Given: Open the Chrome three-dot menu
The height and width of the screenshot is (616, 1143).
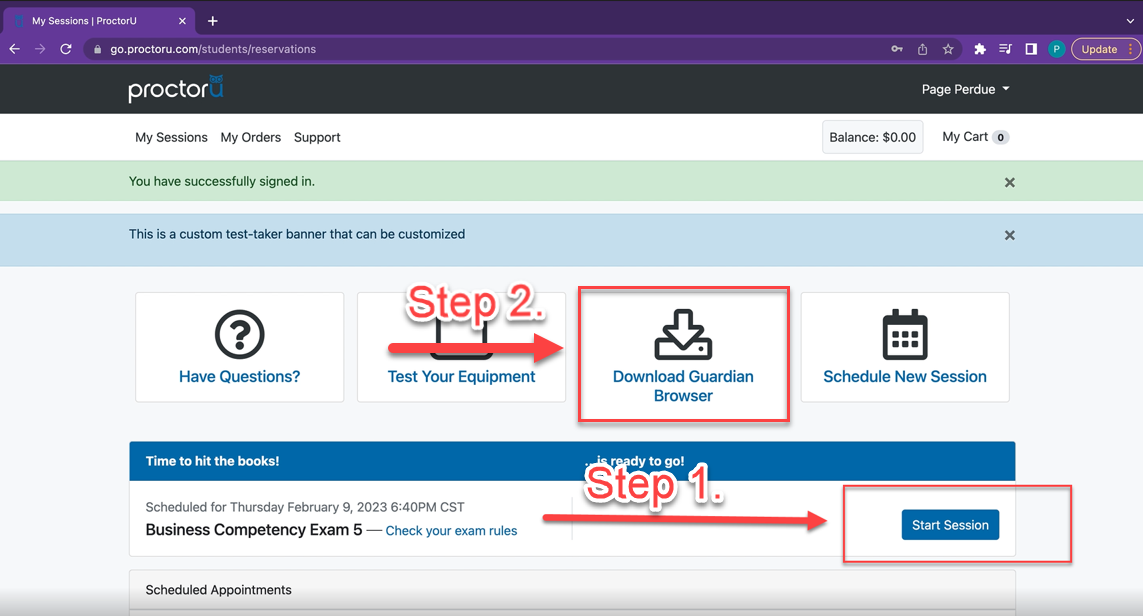Looking at the screenshot, I should 1131,49.
